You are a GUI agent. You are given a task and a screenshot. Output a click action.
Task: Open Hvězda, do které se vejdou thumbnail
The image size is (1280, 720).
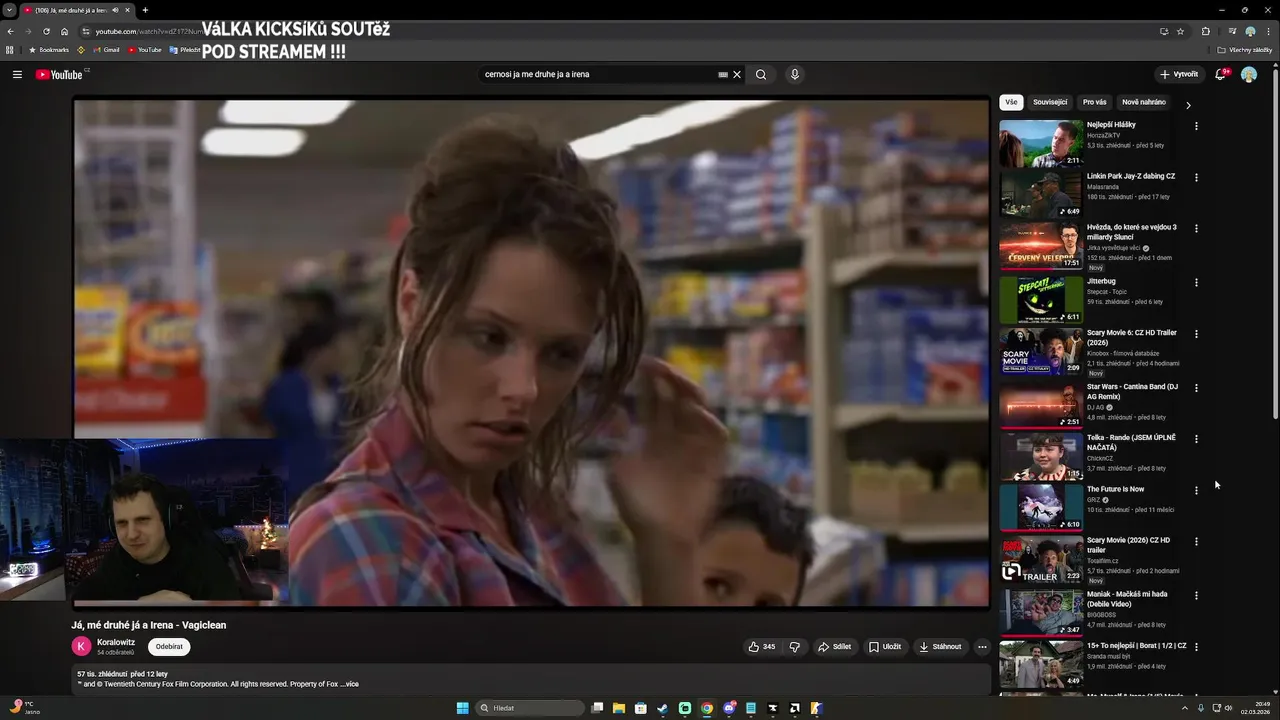pyautogui.click(x=1041, y=247)
